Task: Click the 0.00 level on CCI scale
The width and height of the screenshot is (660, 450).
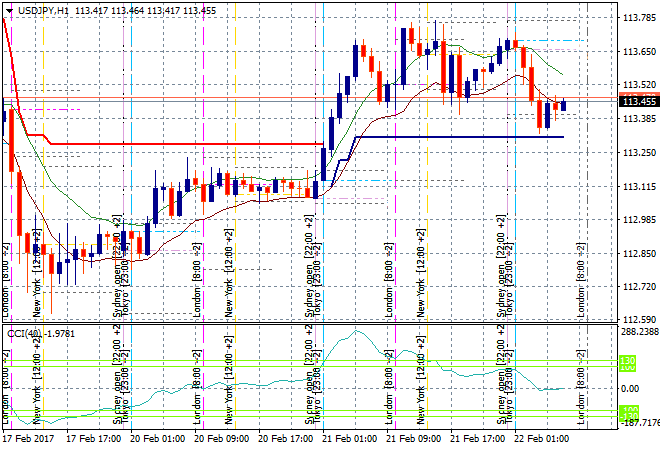Action: pos(632,388)
